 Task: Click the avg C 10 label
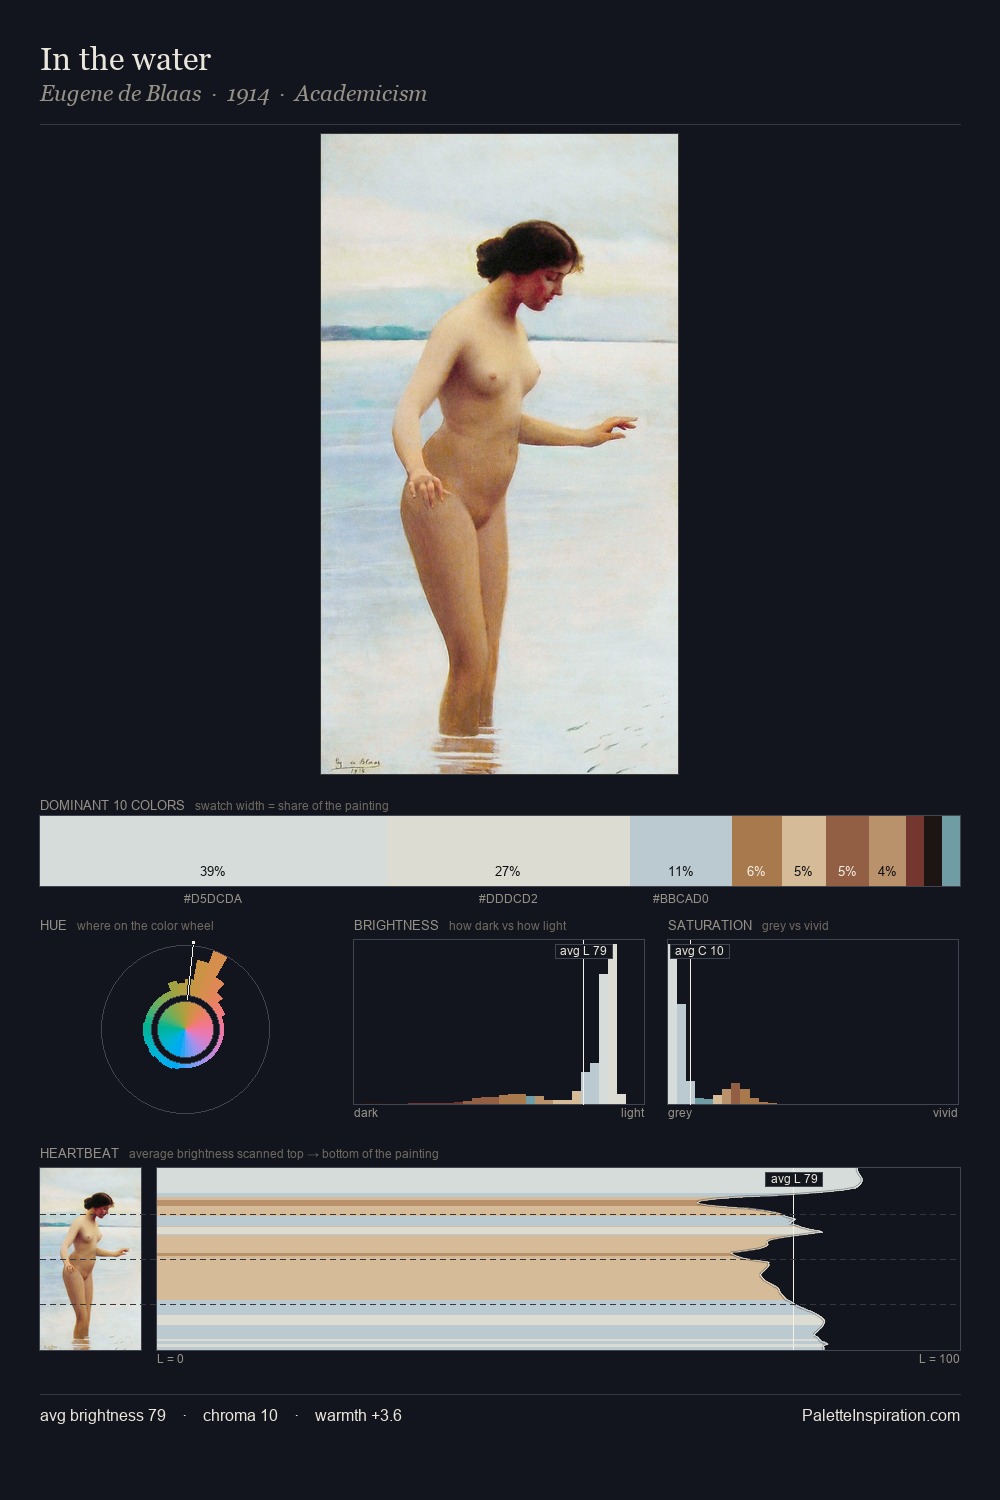[699, 951]
